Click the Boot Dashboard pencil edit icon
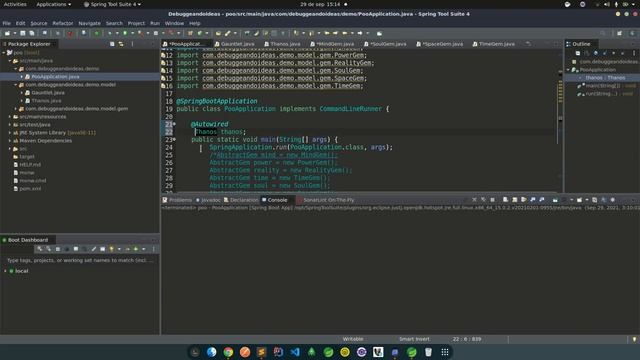The image size is (640, 360). coord(93,249)
